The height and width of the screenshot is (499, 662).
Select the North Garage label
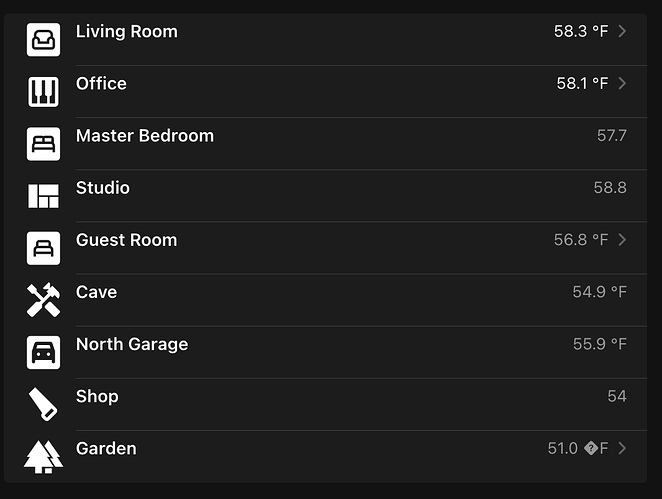click(x=132, y=344)
